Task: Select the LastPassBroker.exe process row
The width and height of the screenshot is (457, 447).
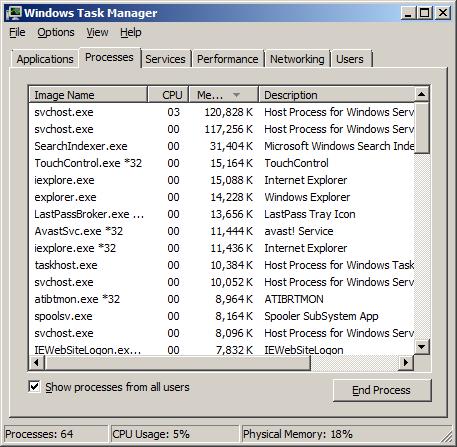Action: click(222, 214)
